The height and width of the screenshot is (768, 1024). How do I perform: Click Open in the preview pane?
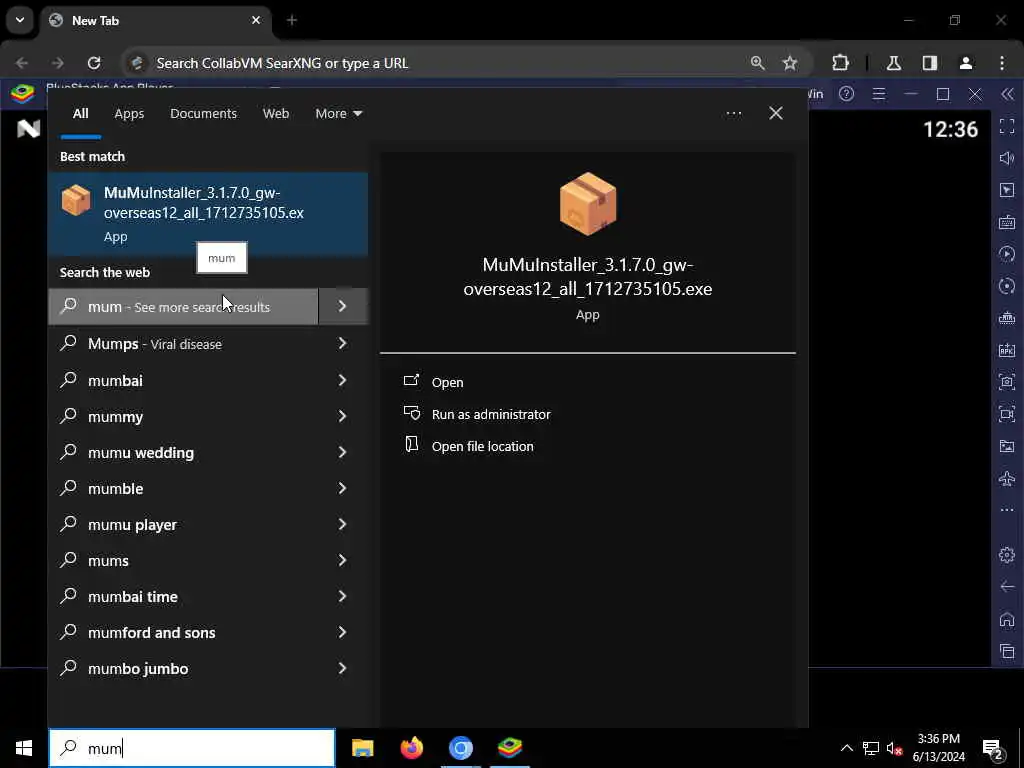click(x=447, y=382)
